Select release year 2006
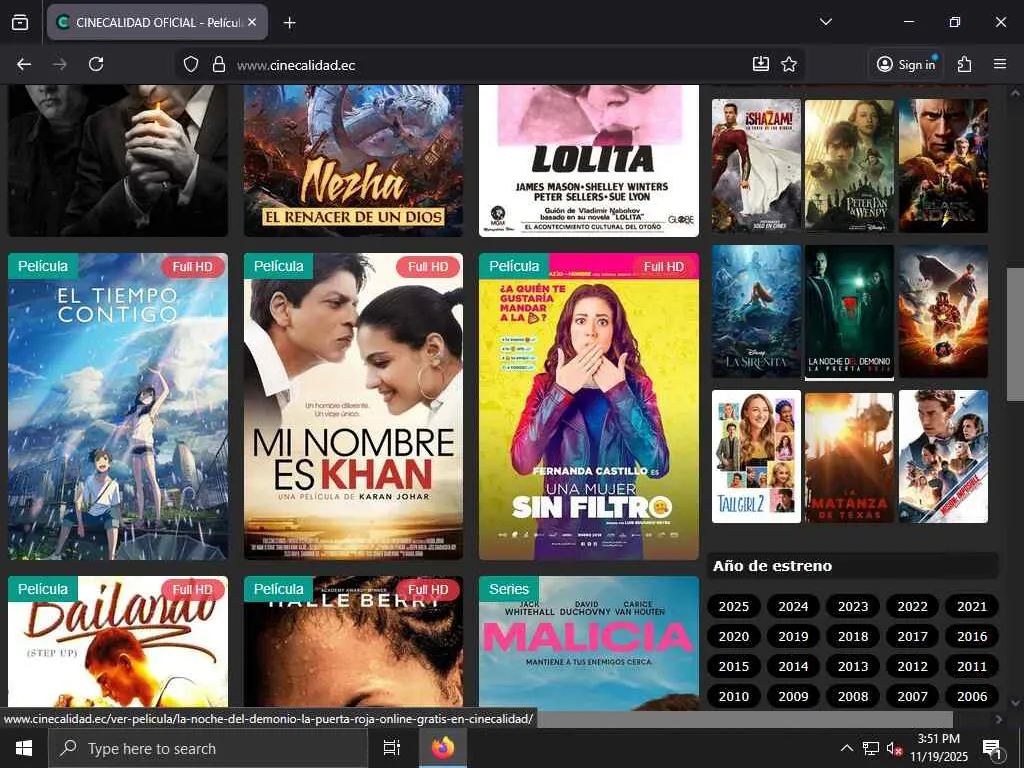Viewport: 1024px width, 768px height. [x=972, y=696]
